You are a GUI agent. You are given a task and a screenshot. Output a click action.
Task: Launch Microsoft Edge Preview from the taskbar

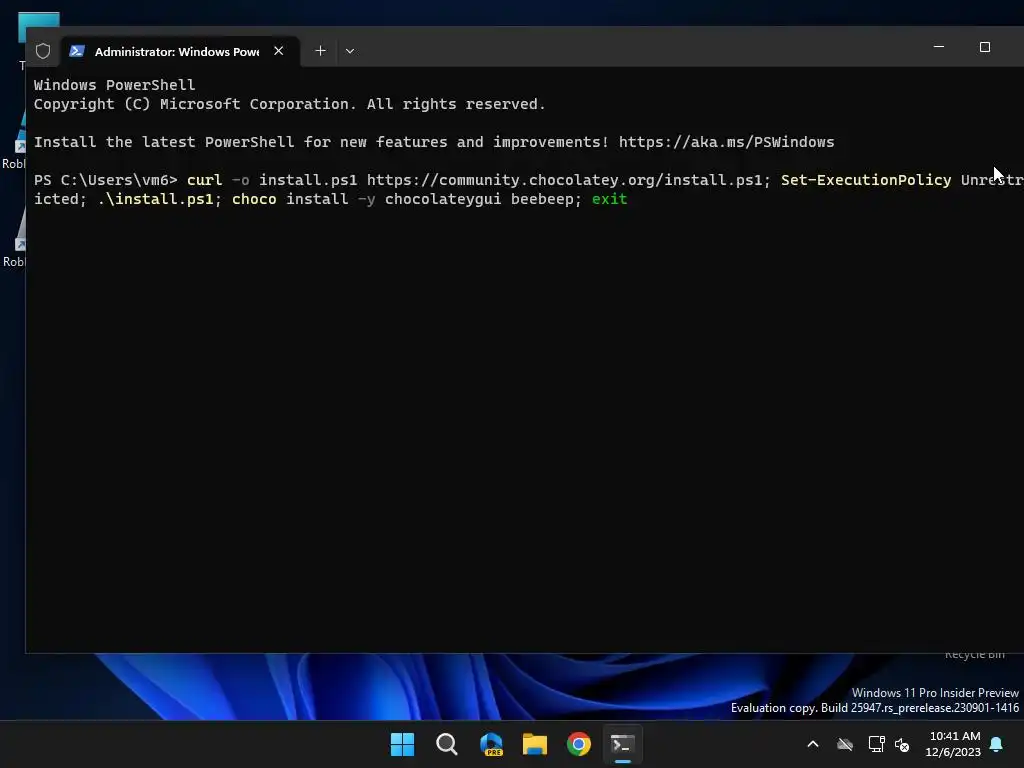[491, 744]
